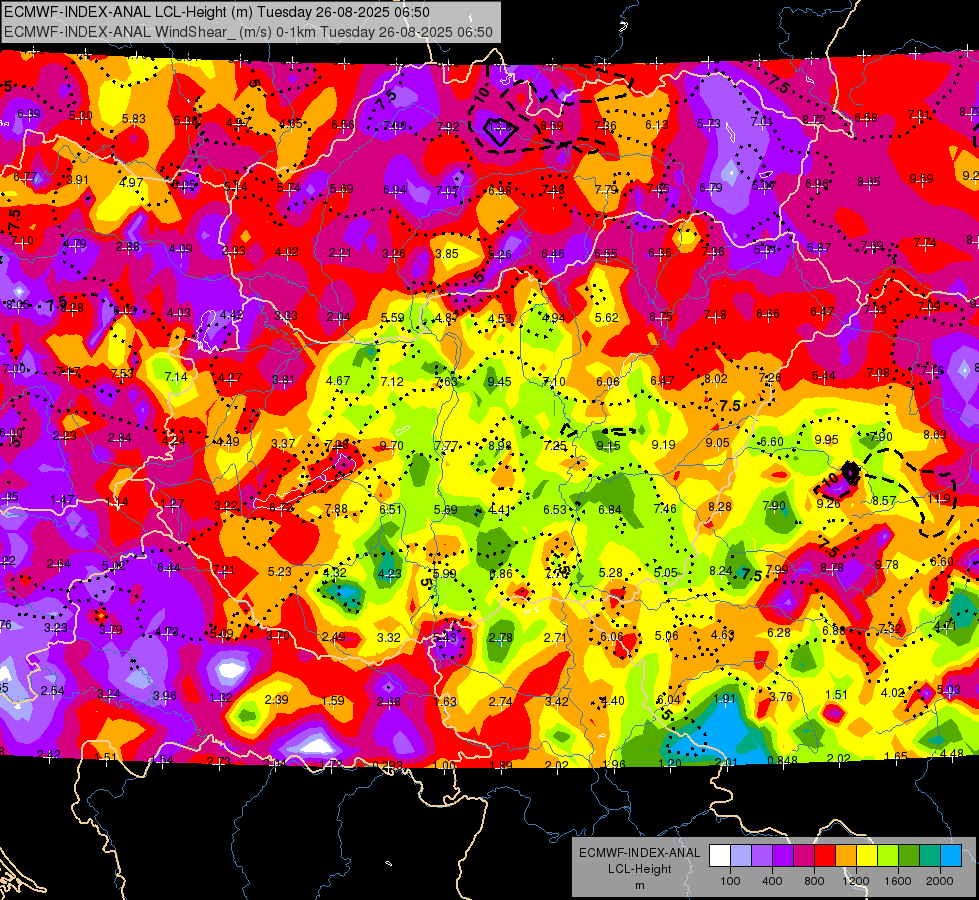The image size is (979, 900).
Task: Click the 2.78 grid value
Action: point(501,638)
